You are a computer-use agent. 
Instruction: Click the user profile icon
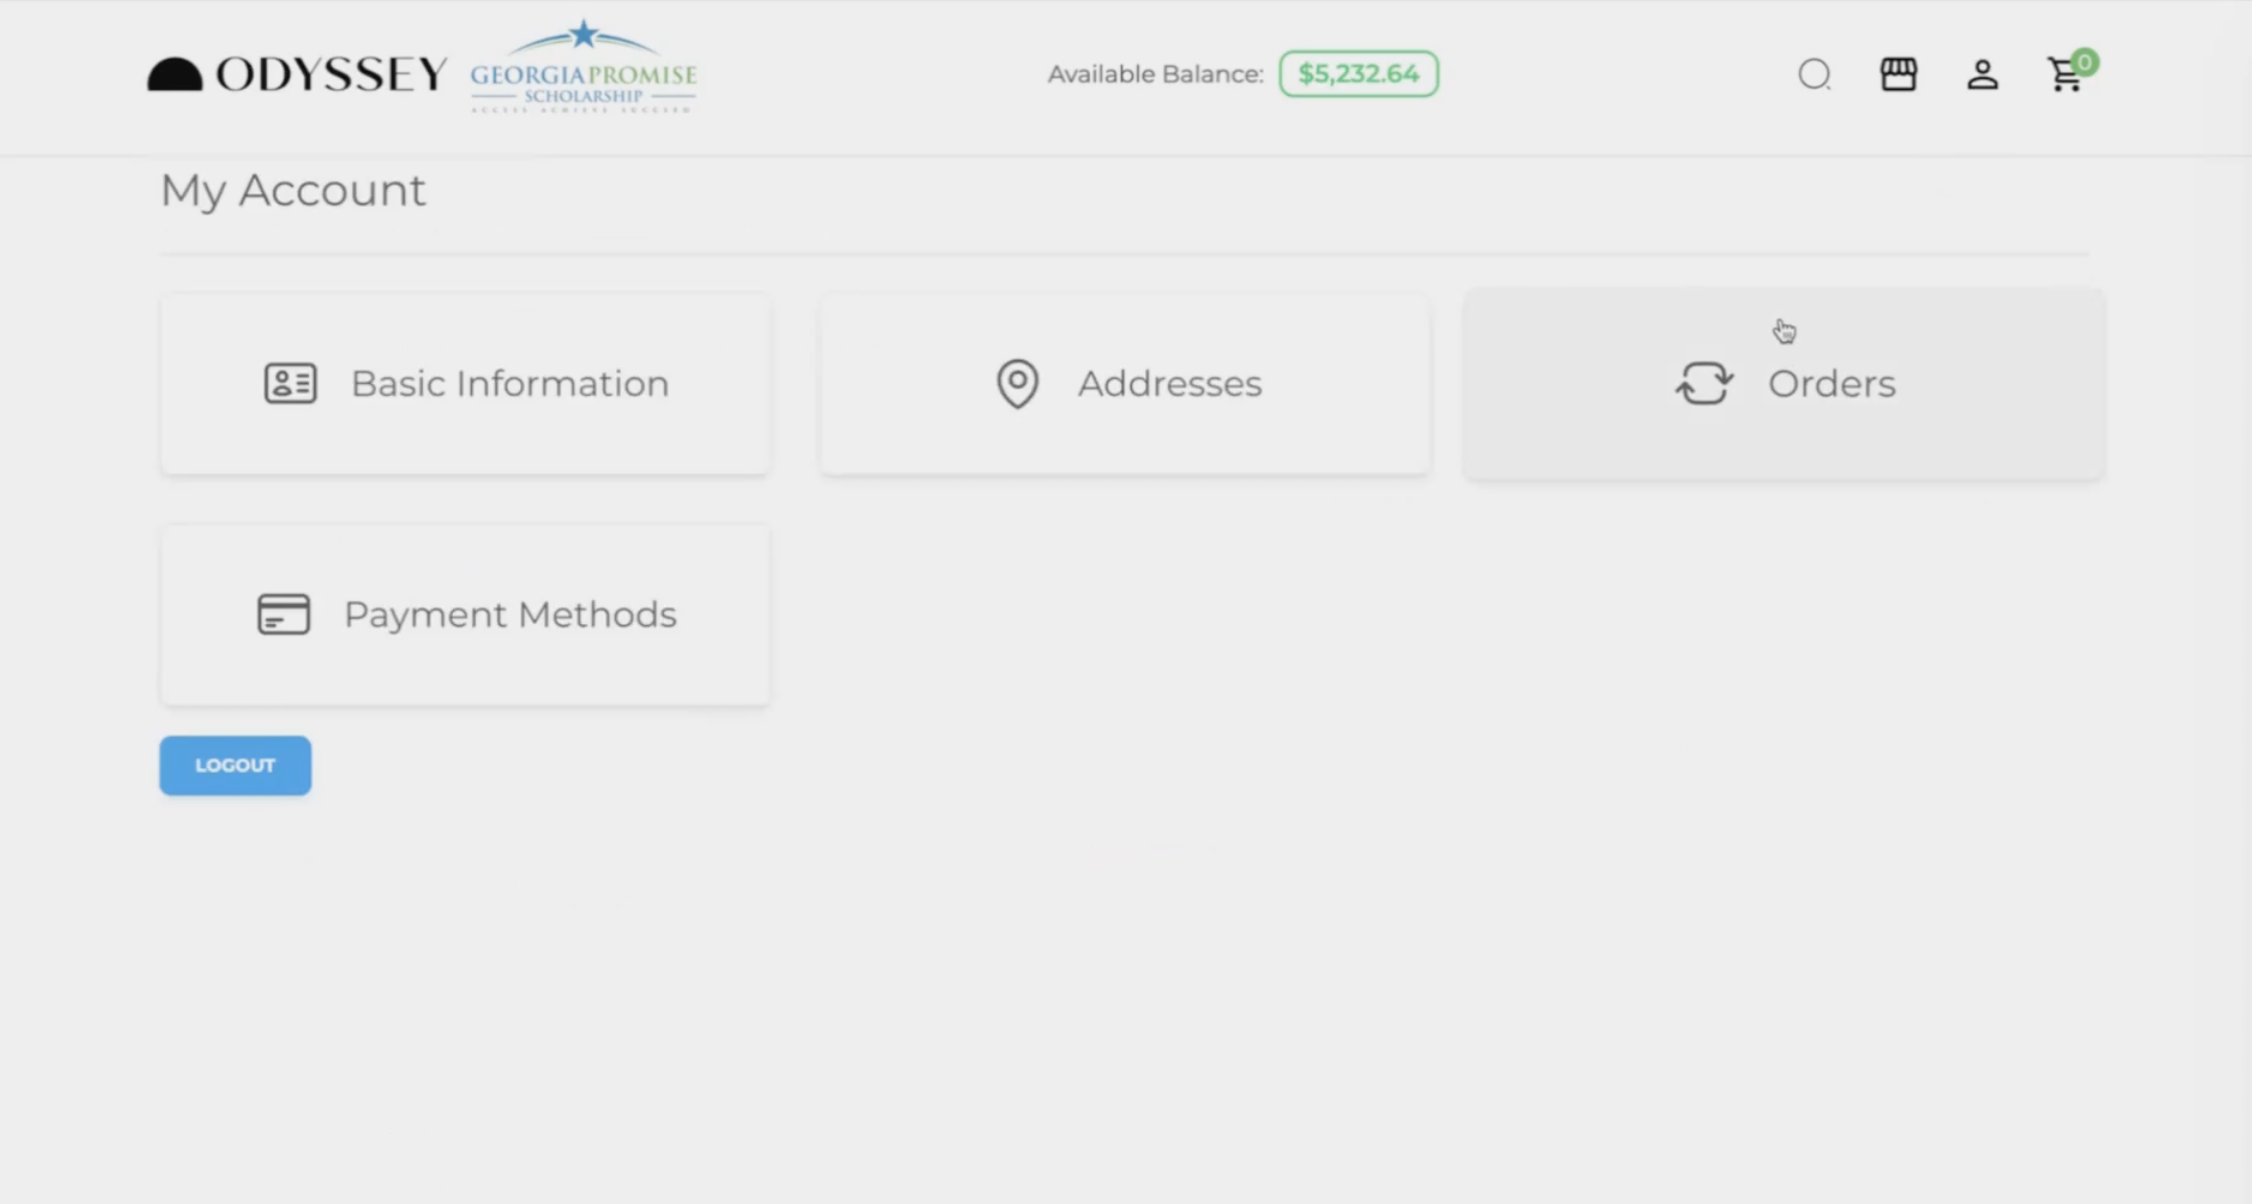tap(1982, 75)
